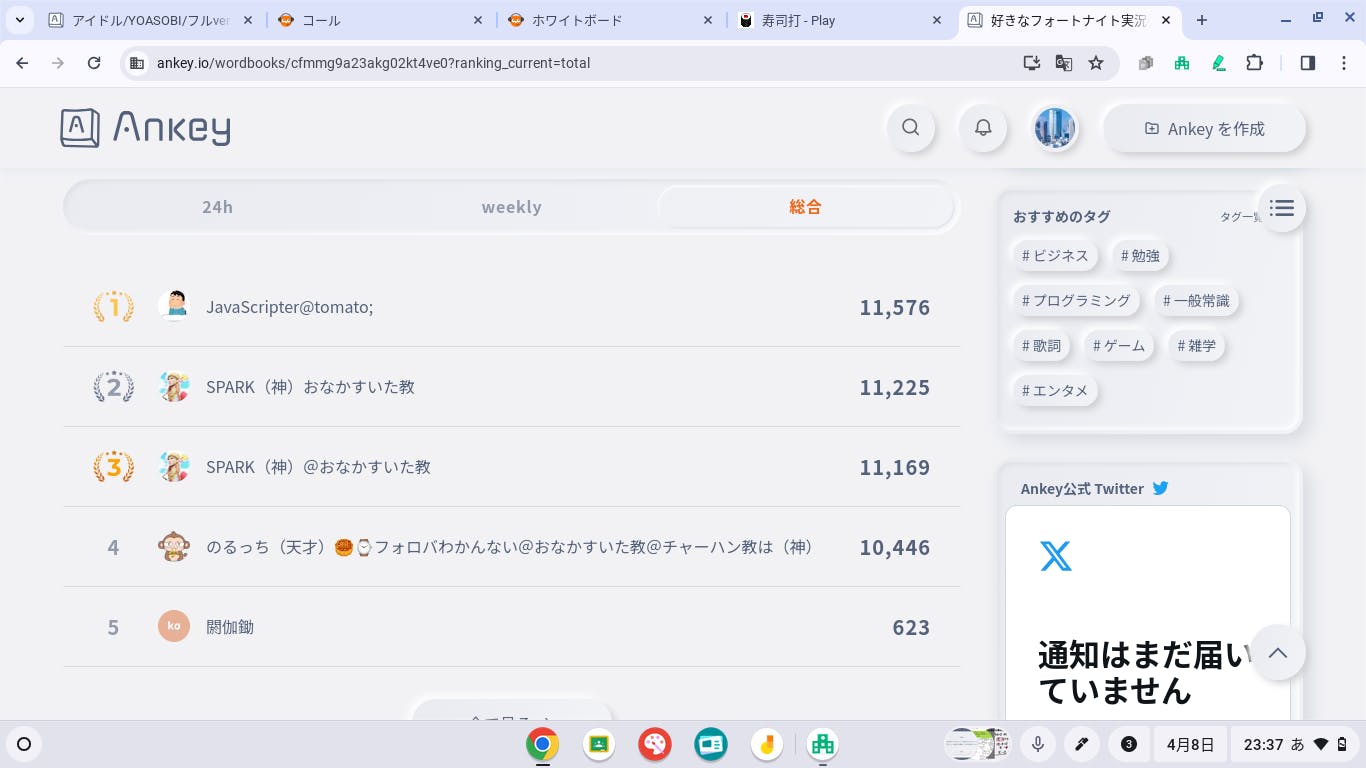Open the #プログラミング tag
1366x768 pixels.
point(1075,300)
